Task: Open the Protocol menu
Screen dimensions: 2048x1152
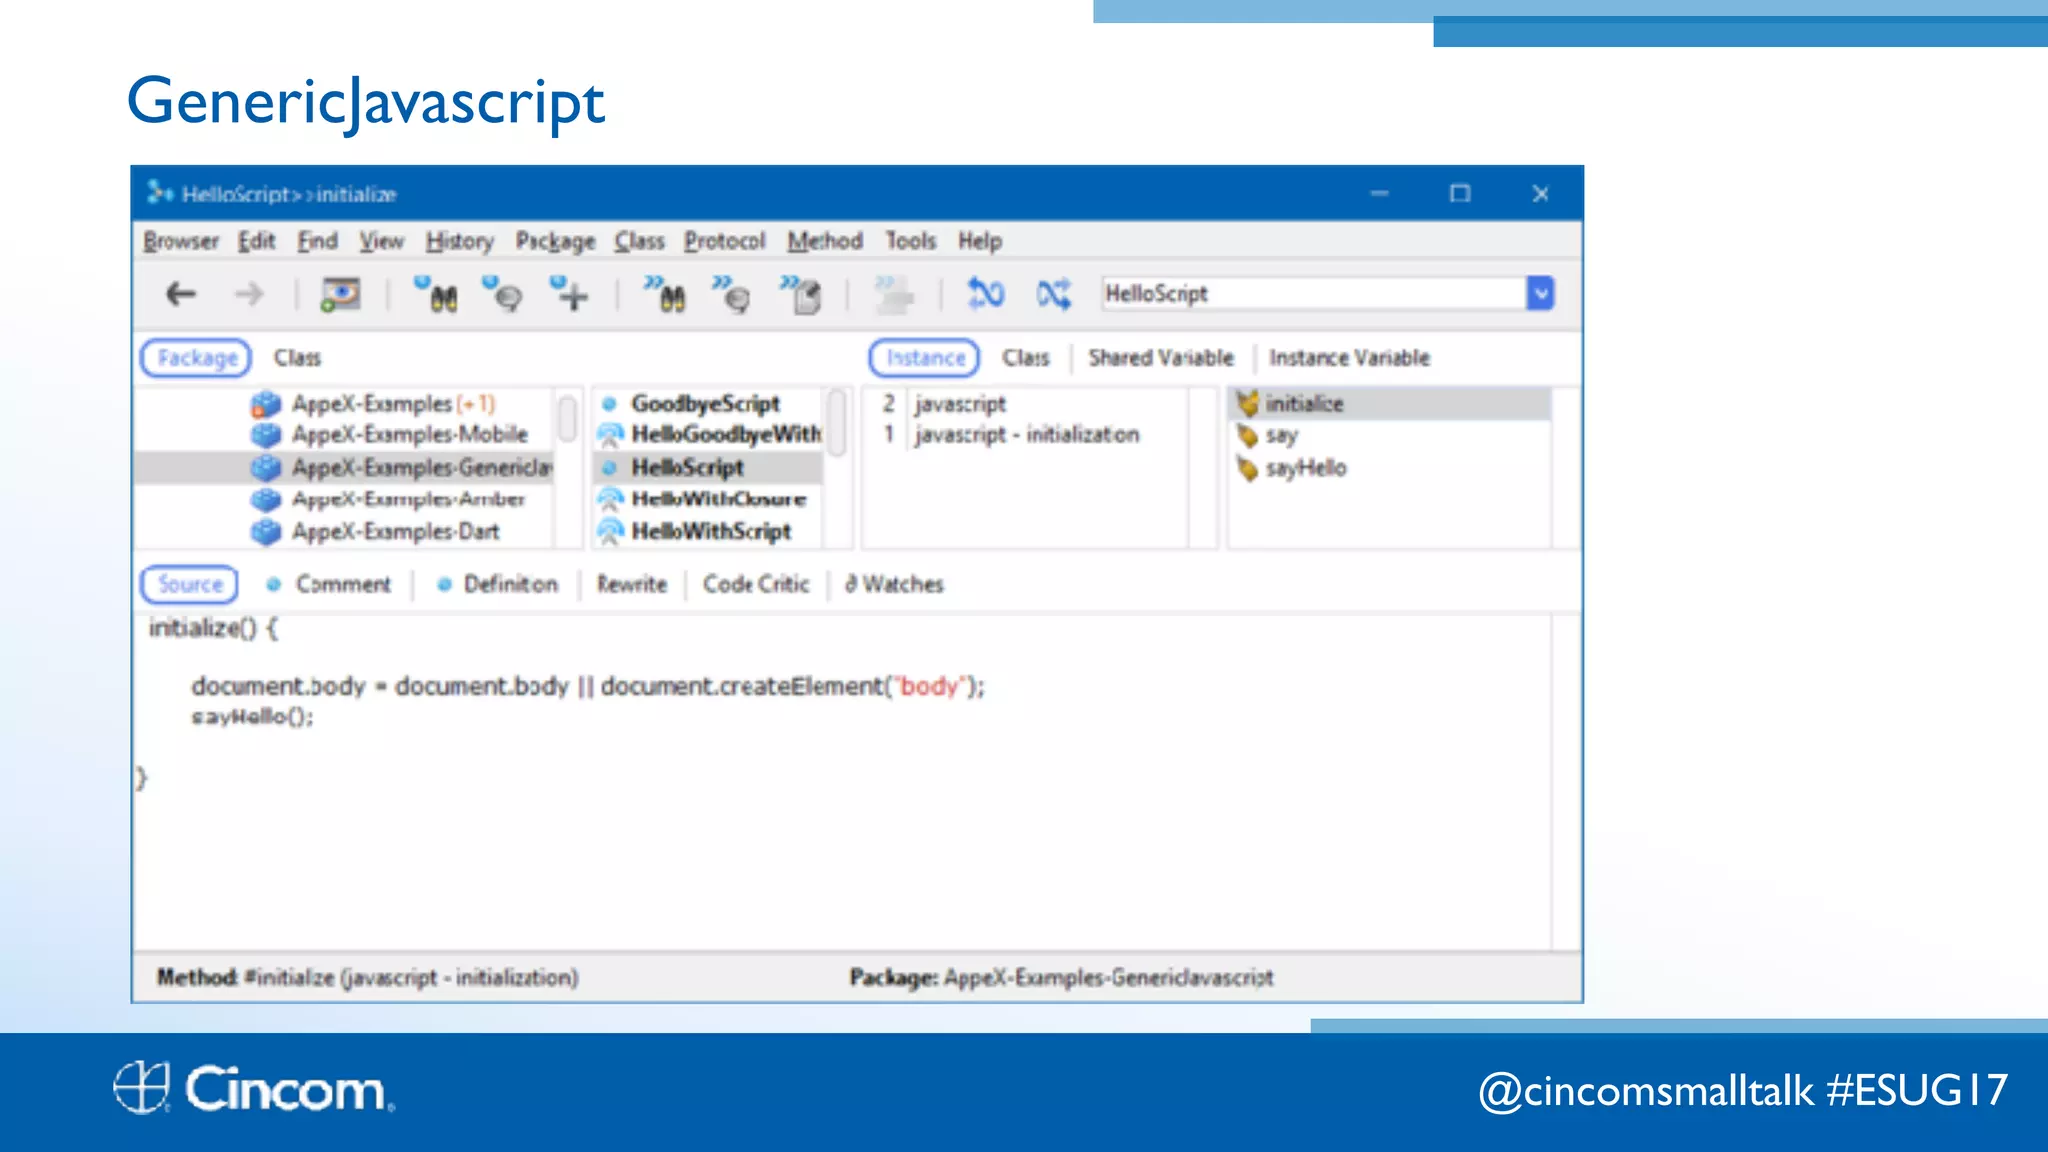Action: point(724,241)
